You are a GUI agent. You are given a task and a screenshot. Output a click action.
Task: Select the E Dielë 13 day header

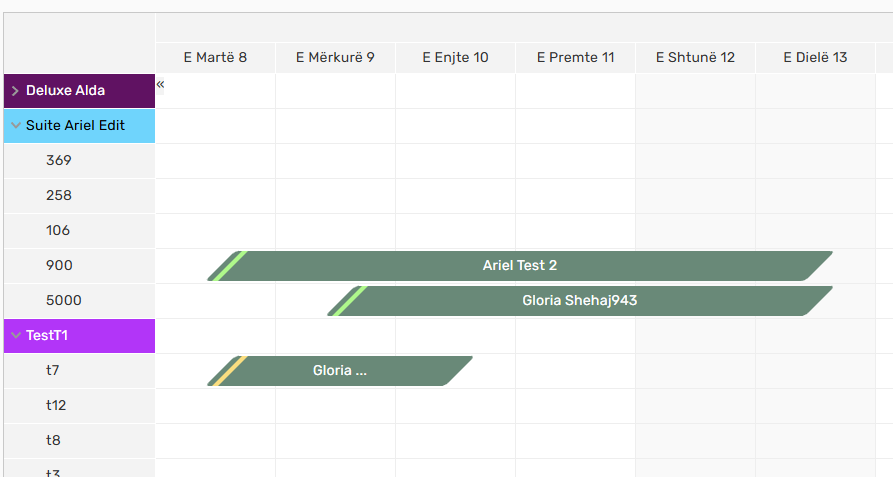(x=815, y=58)
